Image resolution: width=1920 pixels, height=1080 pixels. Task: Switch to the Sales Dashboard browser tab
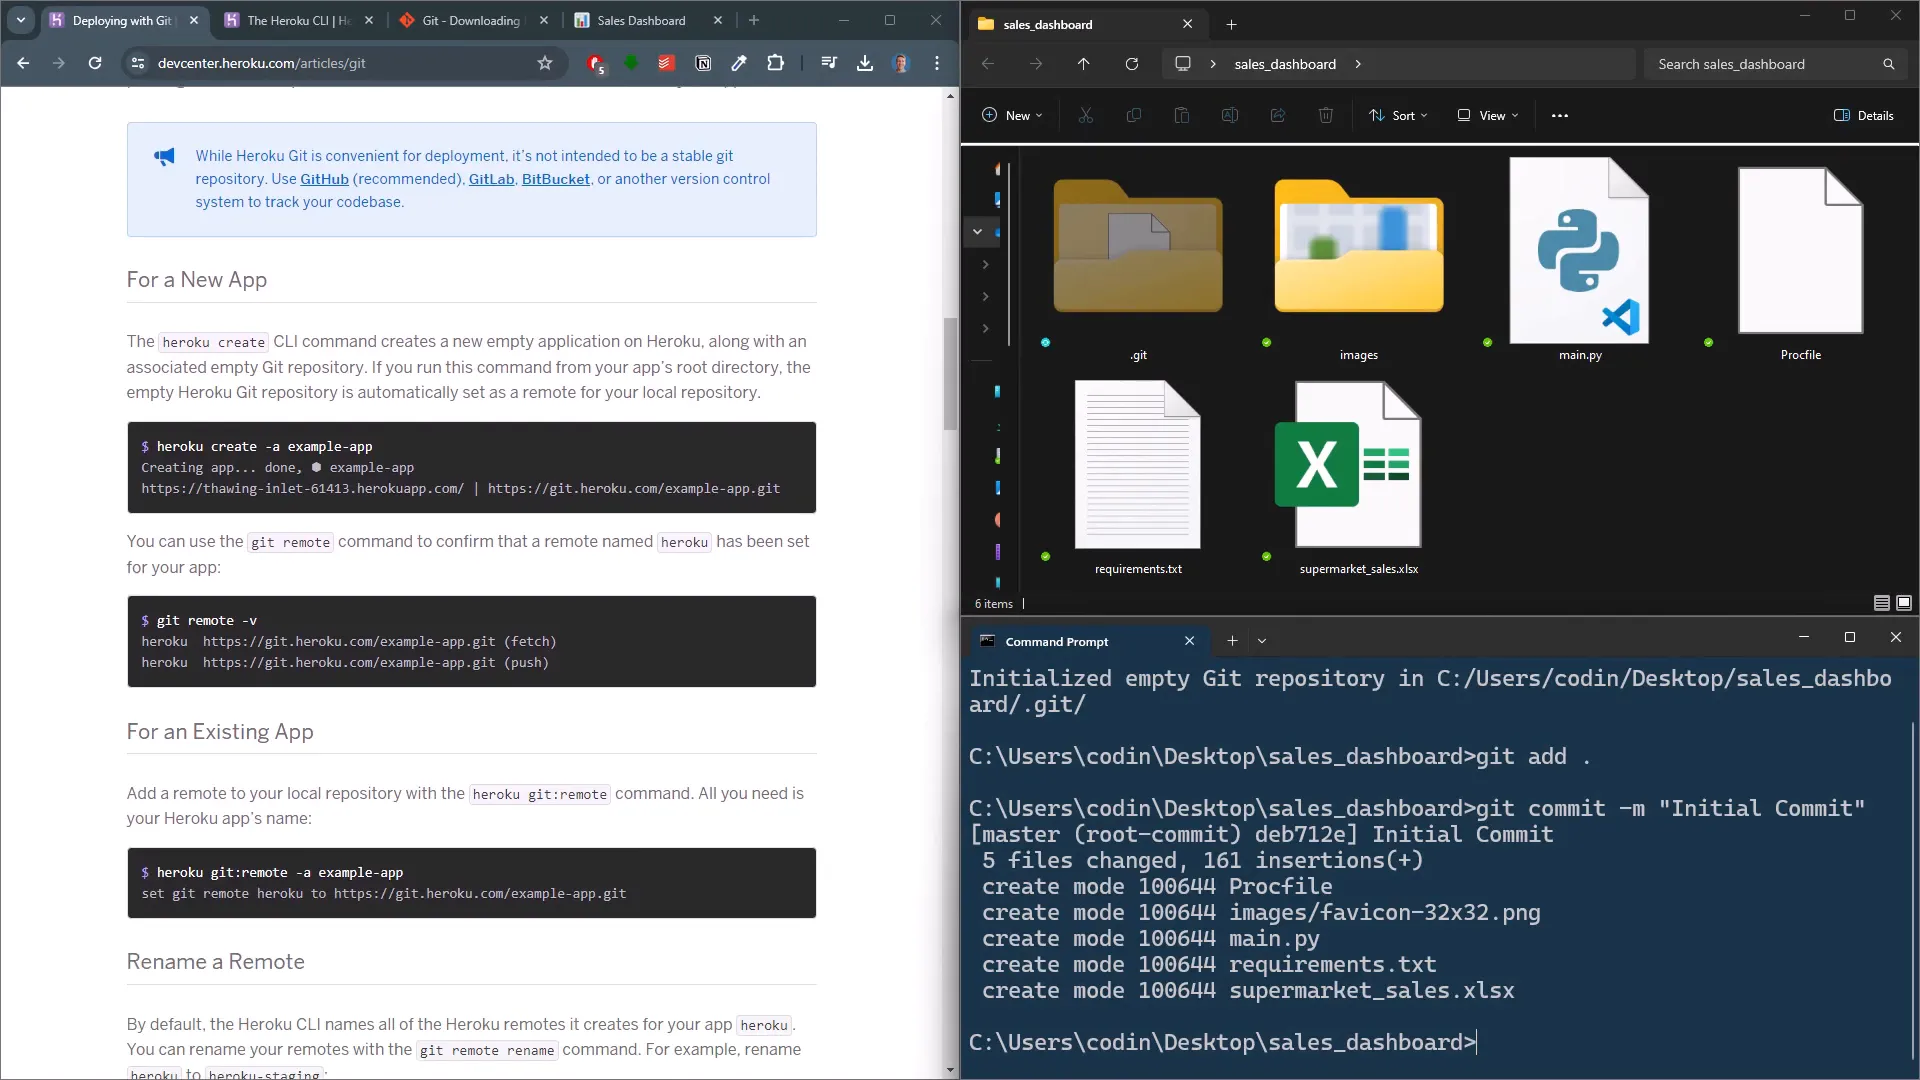coord(641,20)
